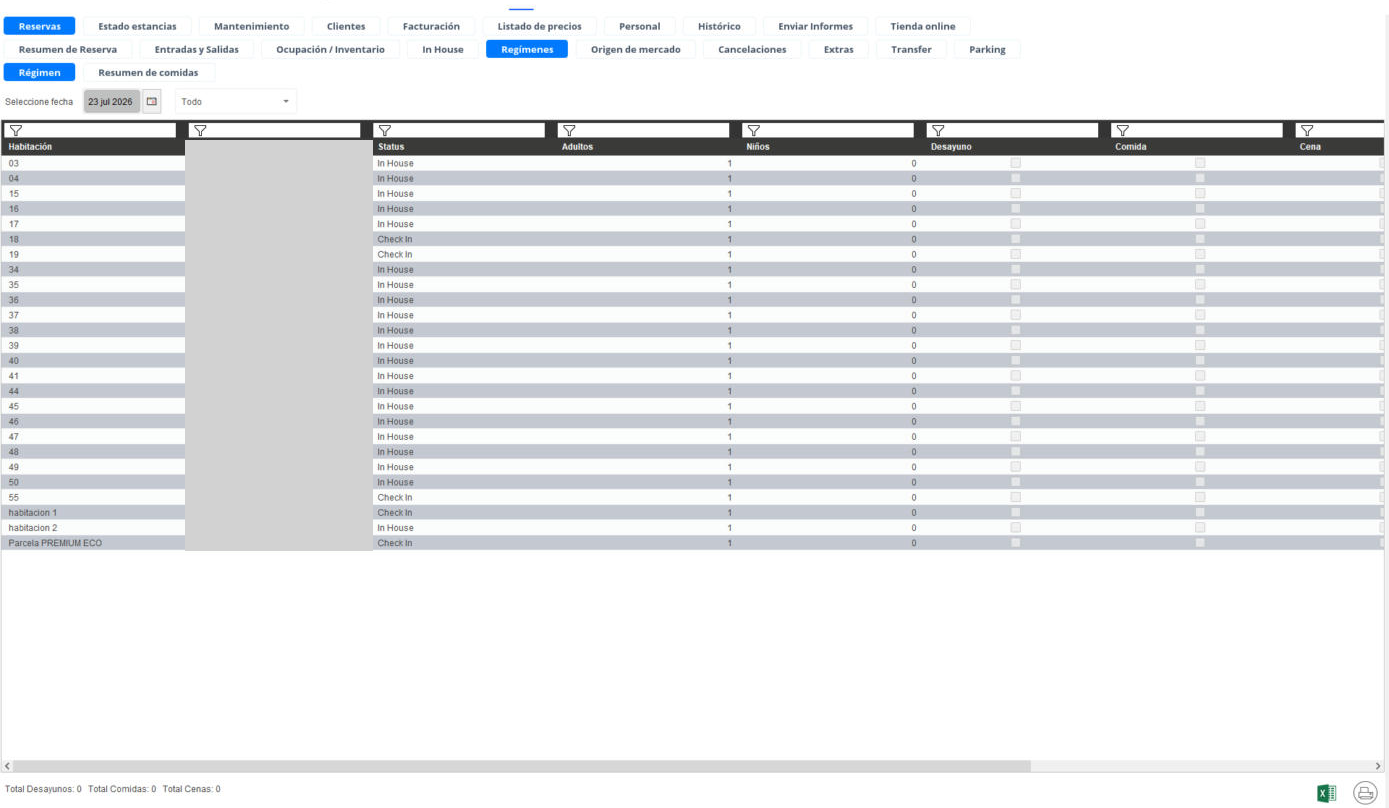Select the habitacion 2 row
The height and width of the screenshot is (808, 1389).
pos(693,528)
